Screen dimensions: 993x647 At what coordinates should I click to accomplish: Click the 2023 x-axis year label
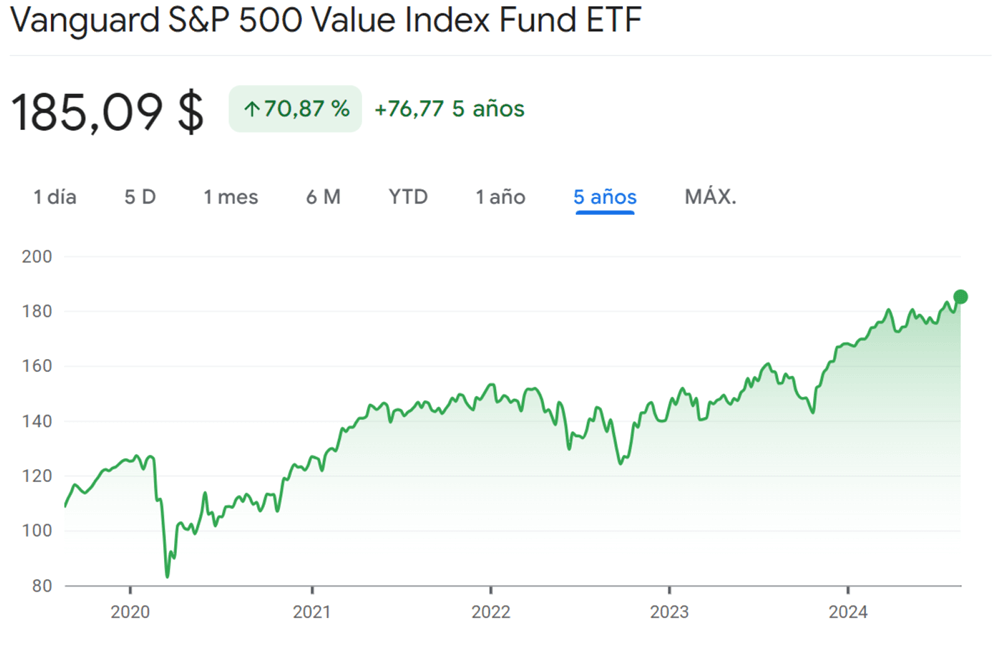(669, 612)
